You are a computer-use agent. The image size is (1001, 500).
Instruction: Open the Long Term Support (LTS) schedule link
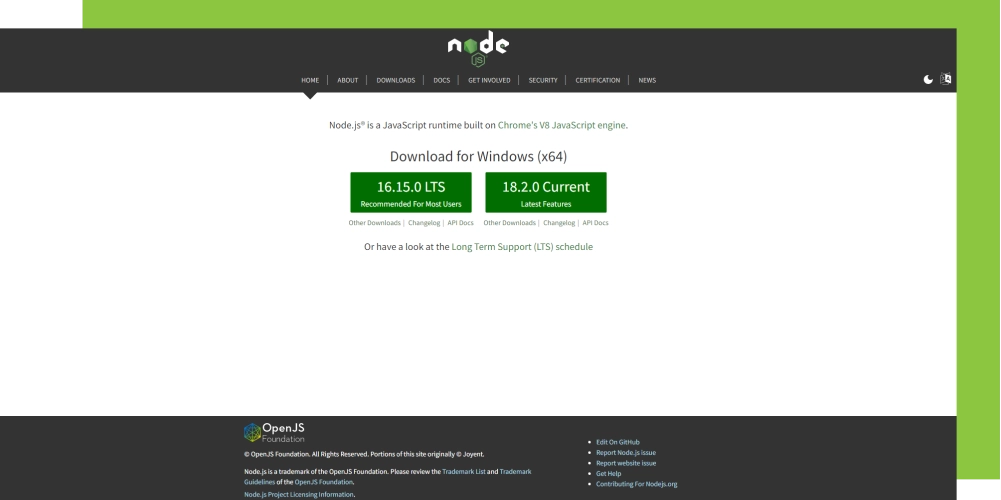pos(522,246)
